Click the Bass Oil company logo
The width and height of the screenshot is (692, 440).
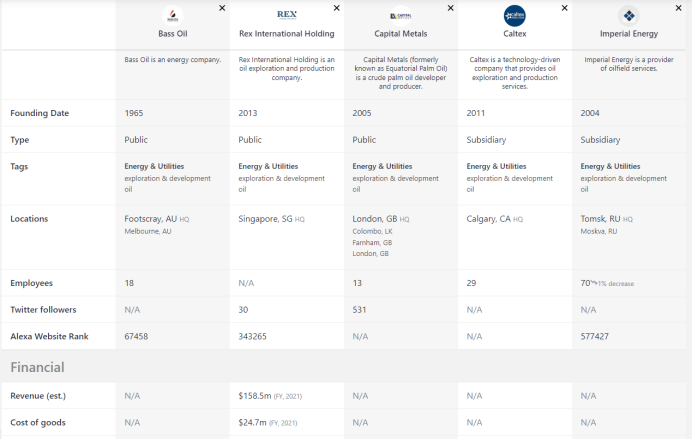(172, 15)
